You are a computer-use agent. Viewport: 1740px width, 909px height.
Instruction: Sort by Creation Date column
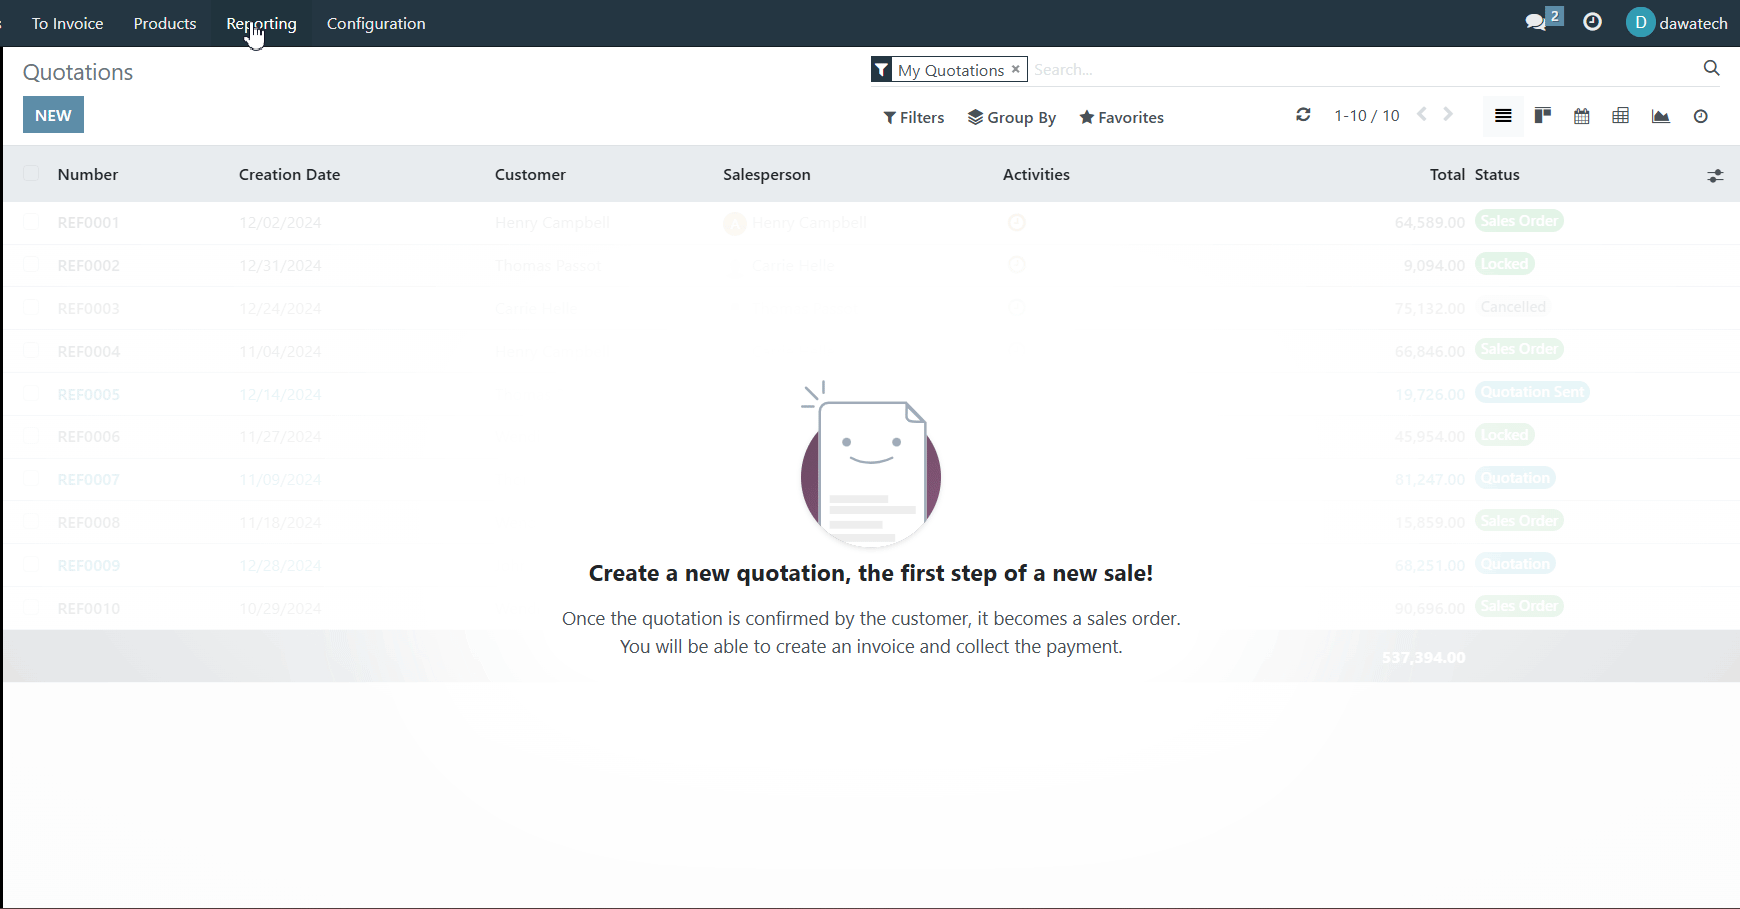[x=290, y=174]
